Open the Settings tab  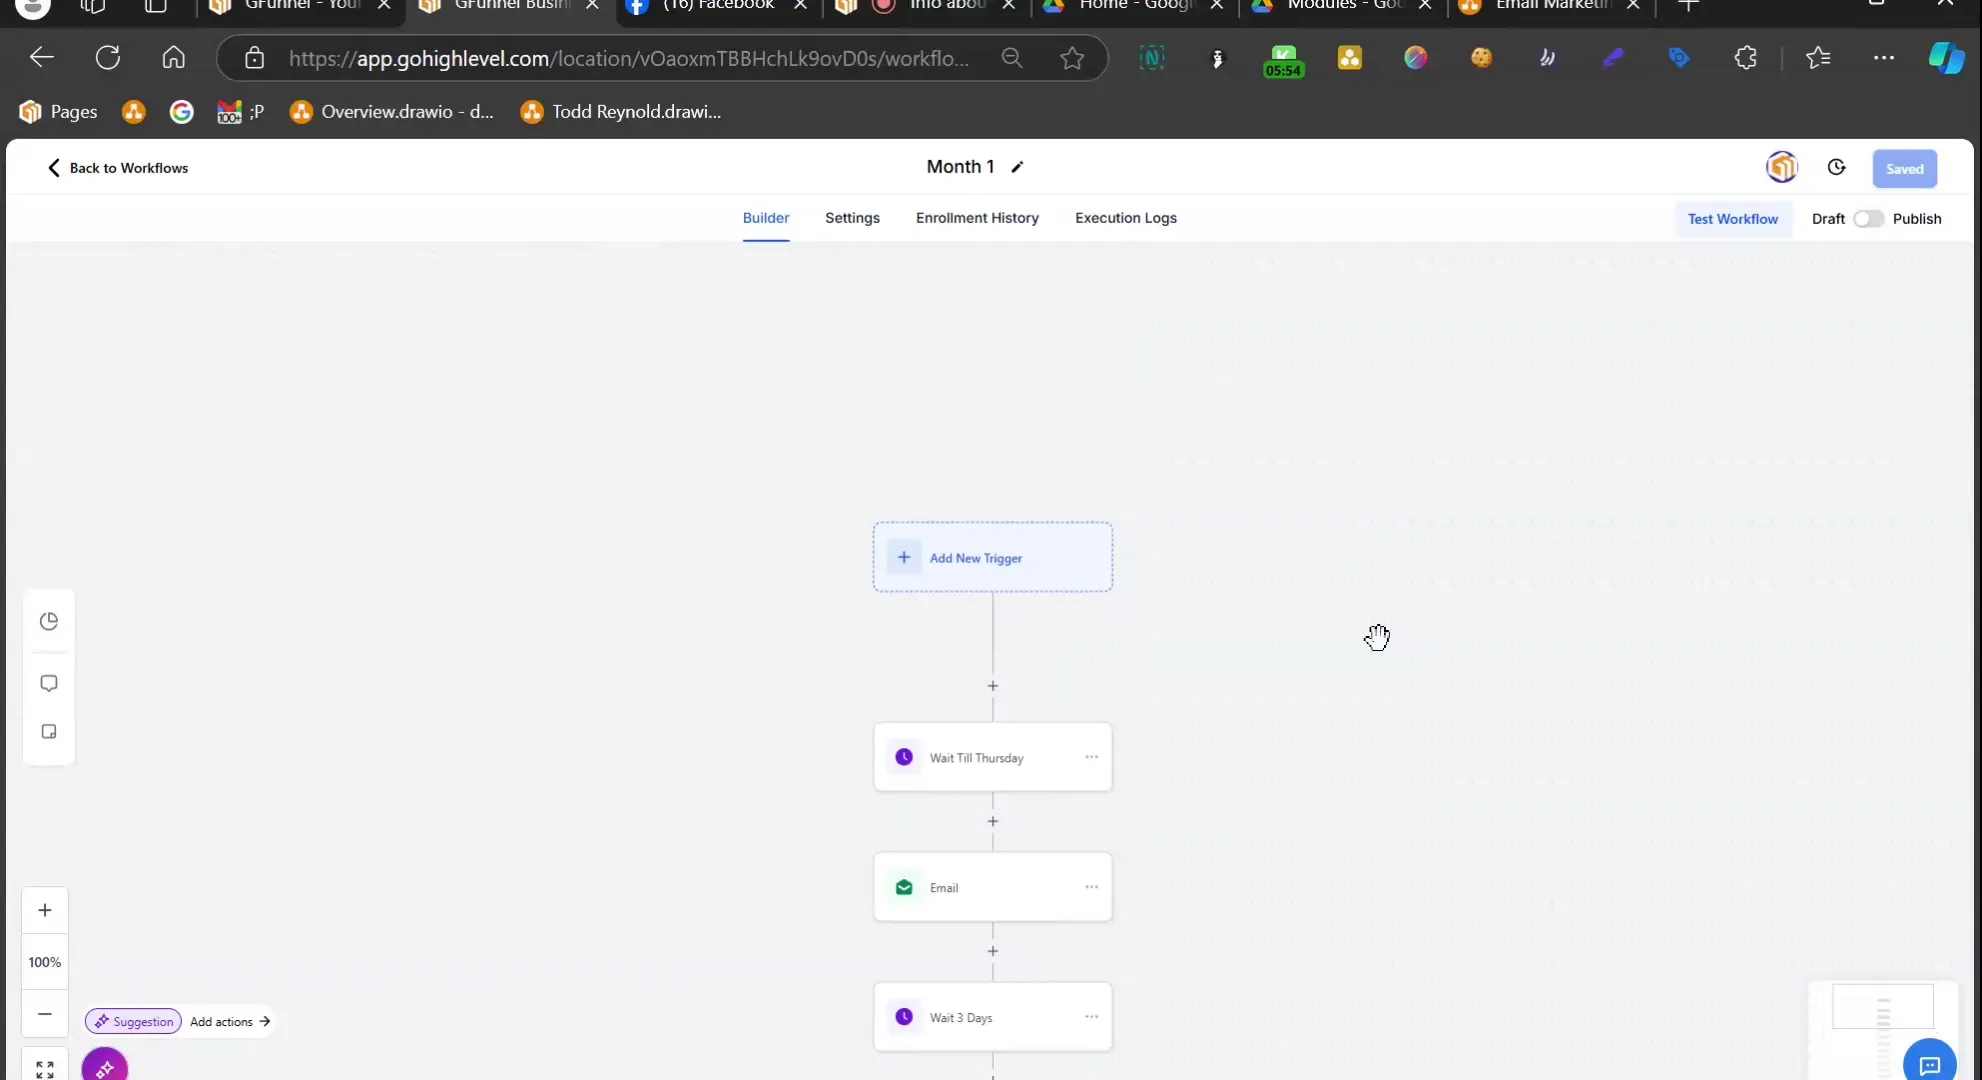click(x=852, y=218)
